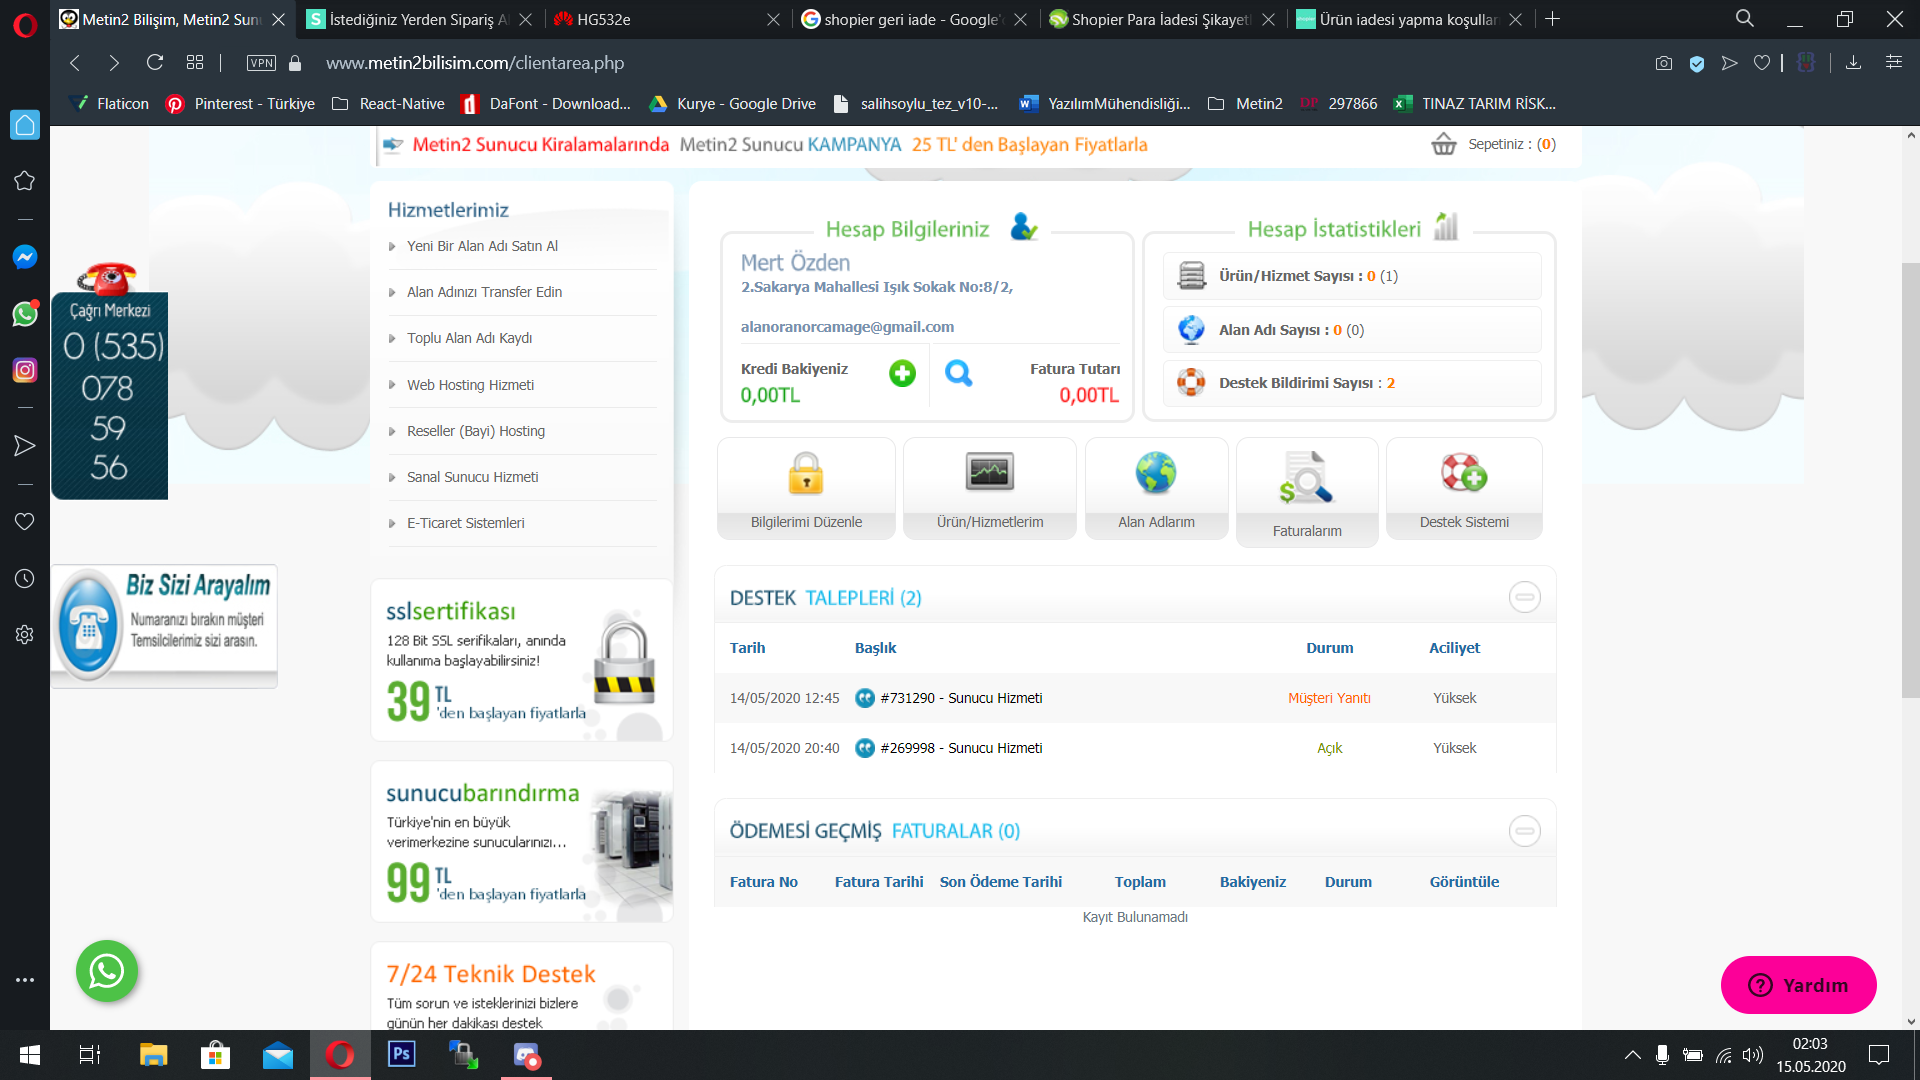Open Alan Adlarım globe icon

[1156, 473]
